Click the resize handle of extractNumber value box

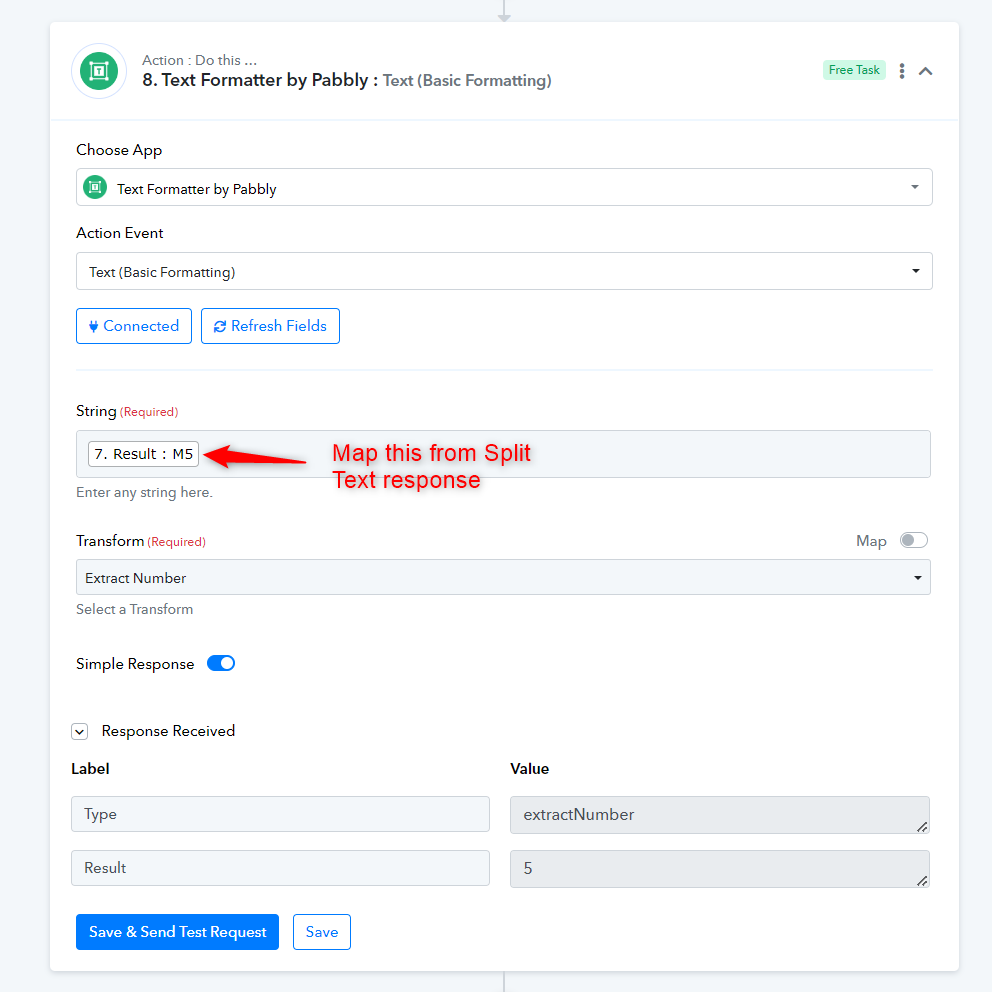tap(922, 826)
